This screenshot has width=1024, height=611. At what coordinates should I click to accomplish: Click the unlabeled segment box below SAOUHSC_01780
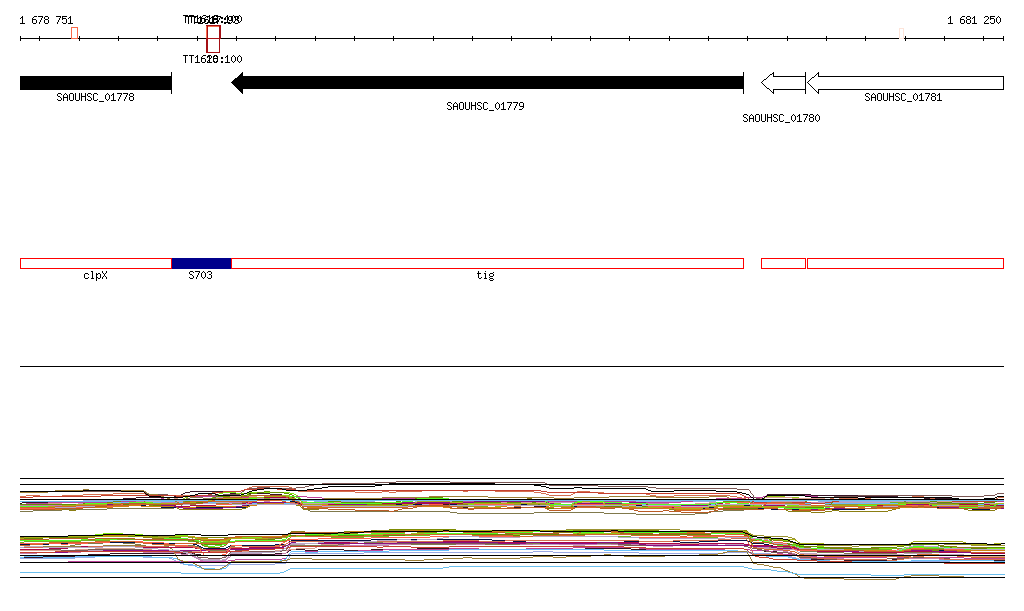783,263
